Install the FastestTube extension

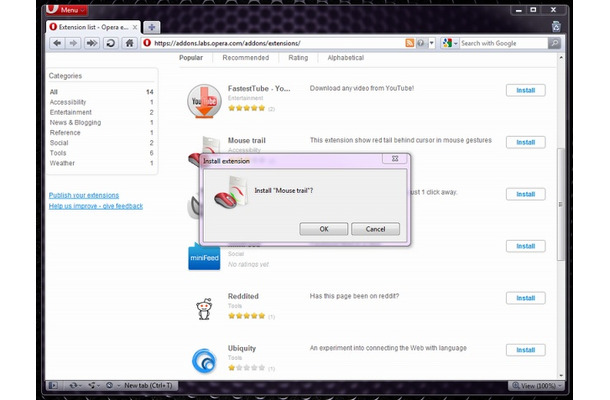click(x=526, y=90)
